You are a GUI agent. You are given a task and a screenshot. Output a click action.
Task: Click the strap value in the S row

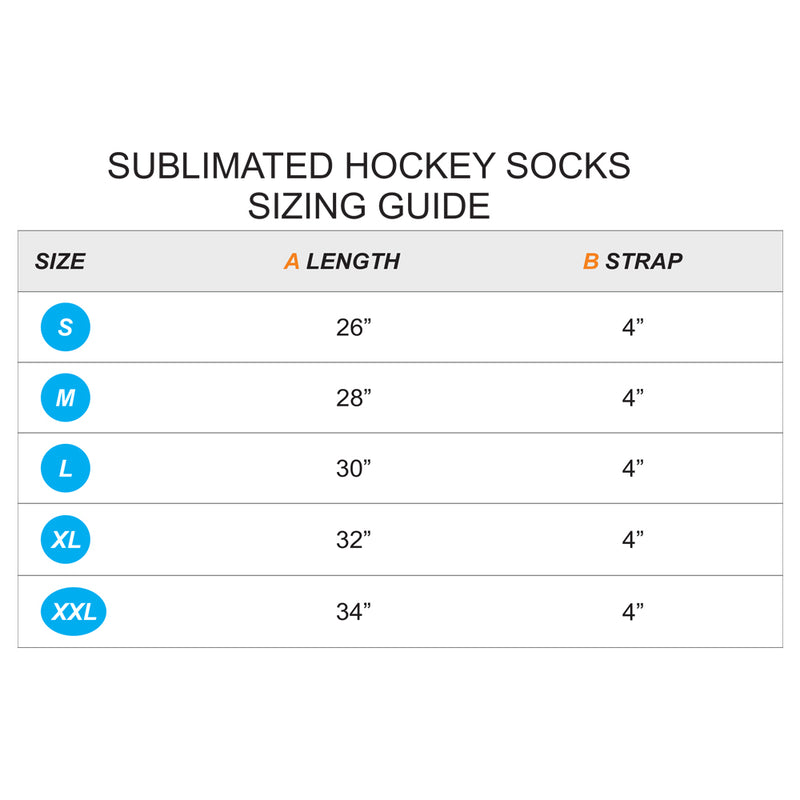(x=632, y=327)
